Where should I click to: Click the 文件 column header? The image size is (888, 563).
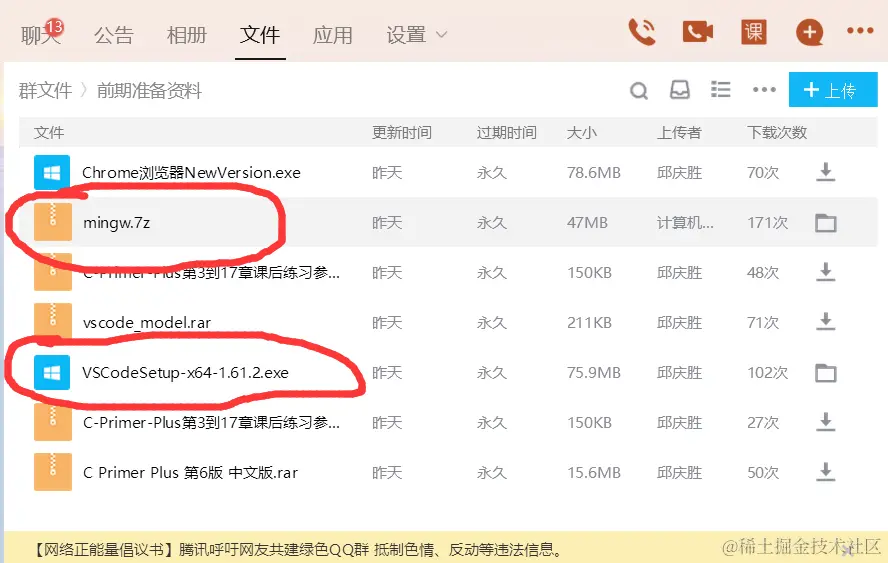tap(49, 133)
